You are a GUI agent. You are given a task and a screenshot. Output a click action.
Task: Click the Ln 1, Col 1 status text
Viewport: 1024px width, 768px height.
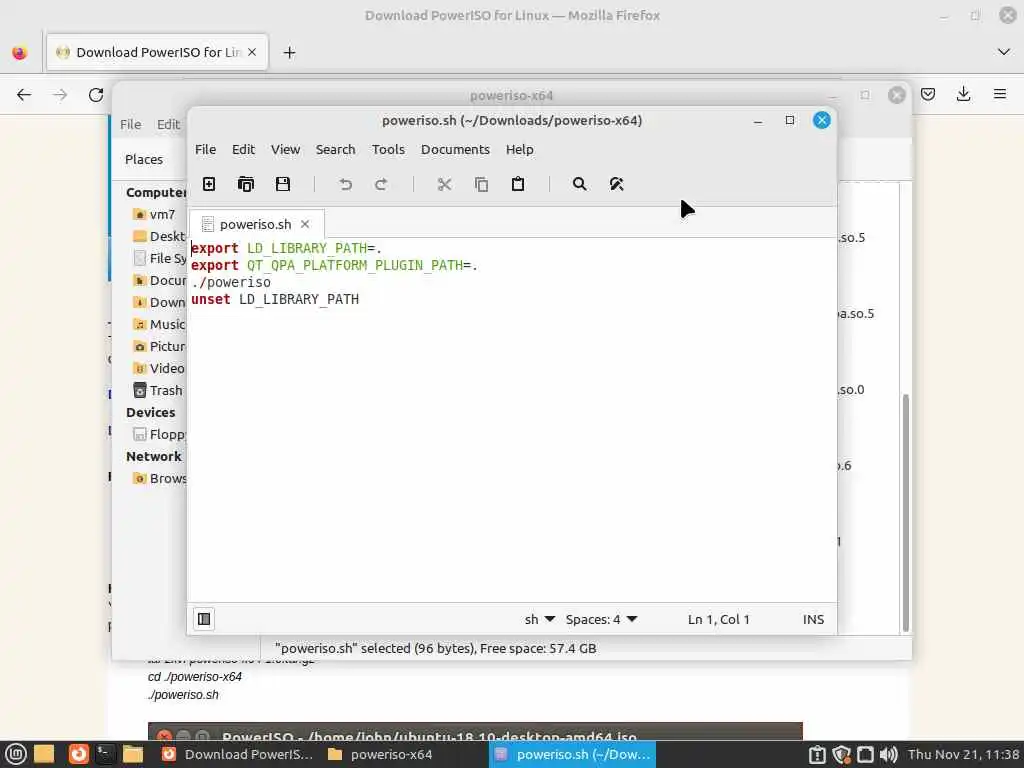(718, 619)
